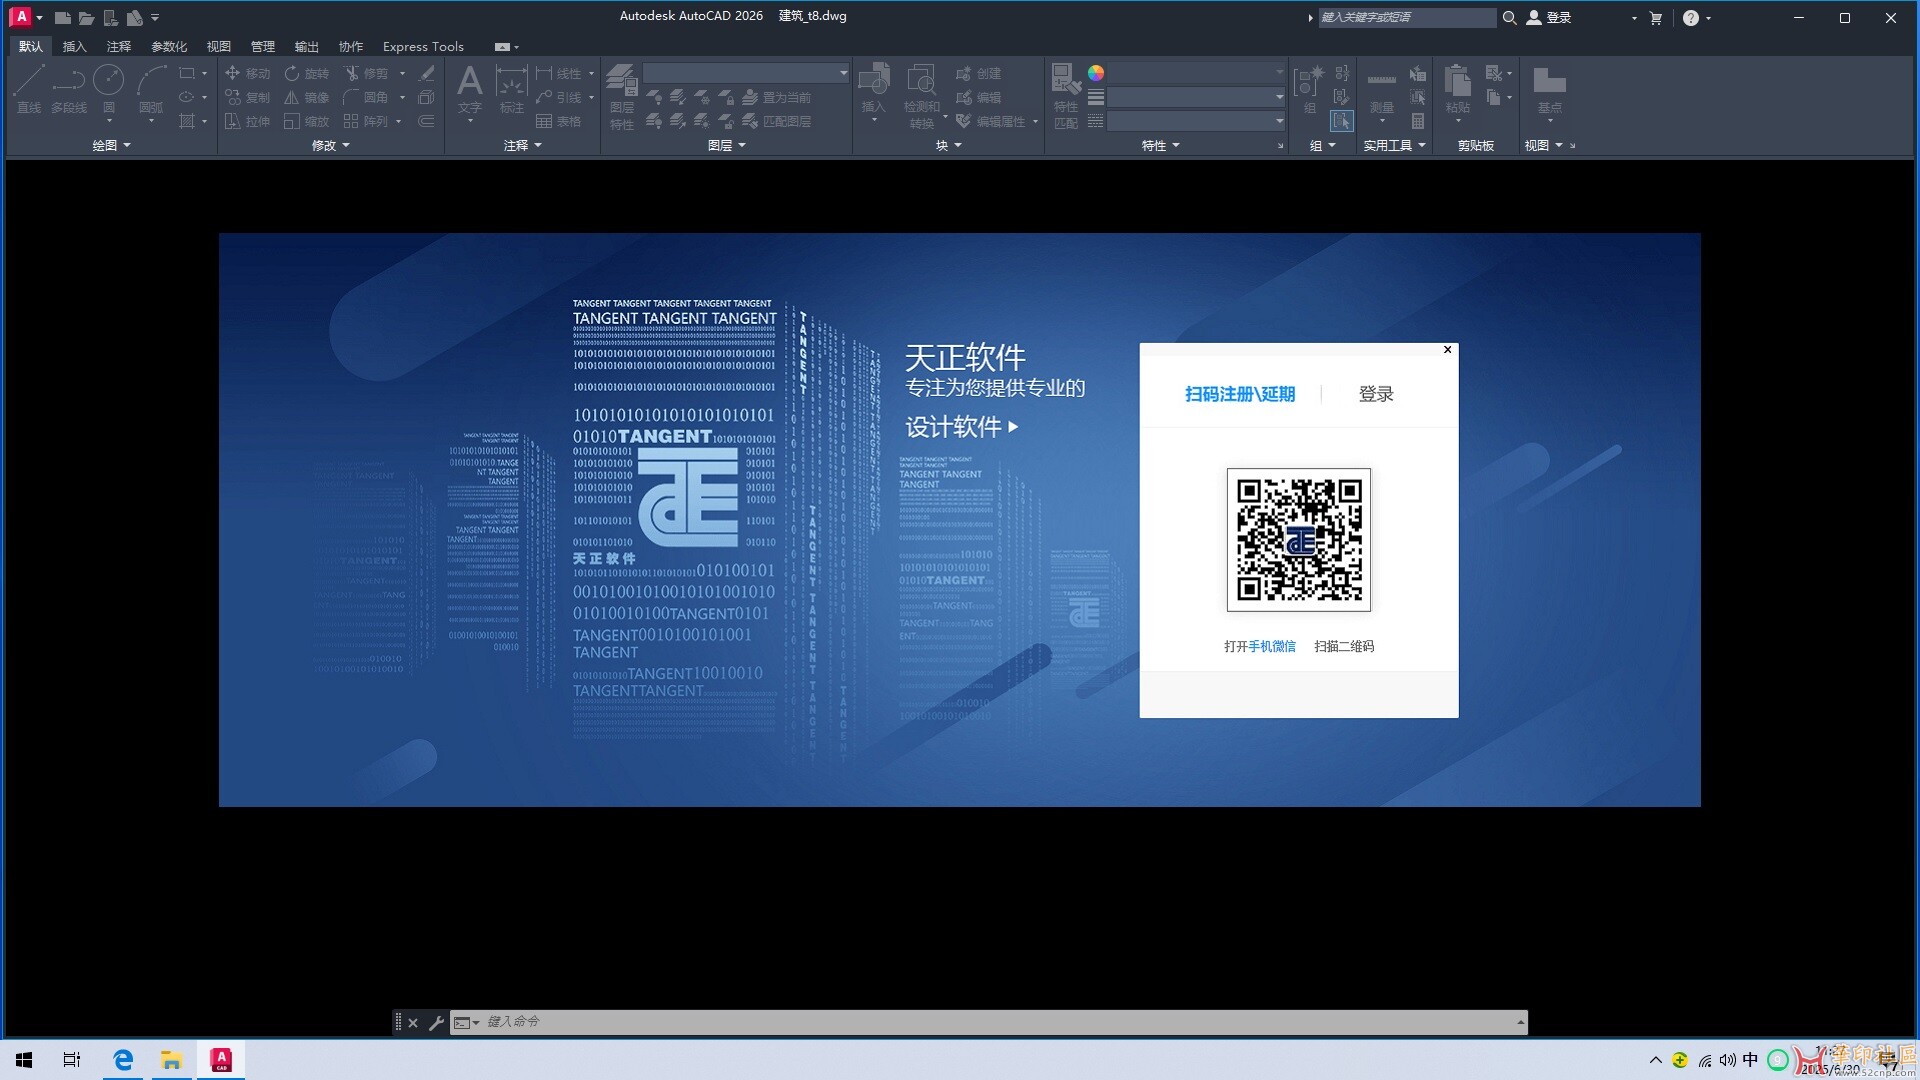Image resolution: width=1920 pixels, height=1080 pixels.
Task: Expand the 图层 (Layers) panel
Action: (x=726, y=145)
